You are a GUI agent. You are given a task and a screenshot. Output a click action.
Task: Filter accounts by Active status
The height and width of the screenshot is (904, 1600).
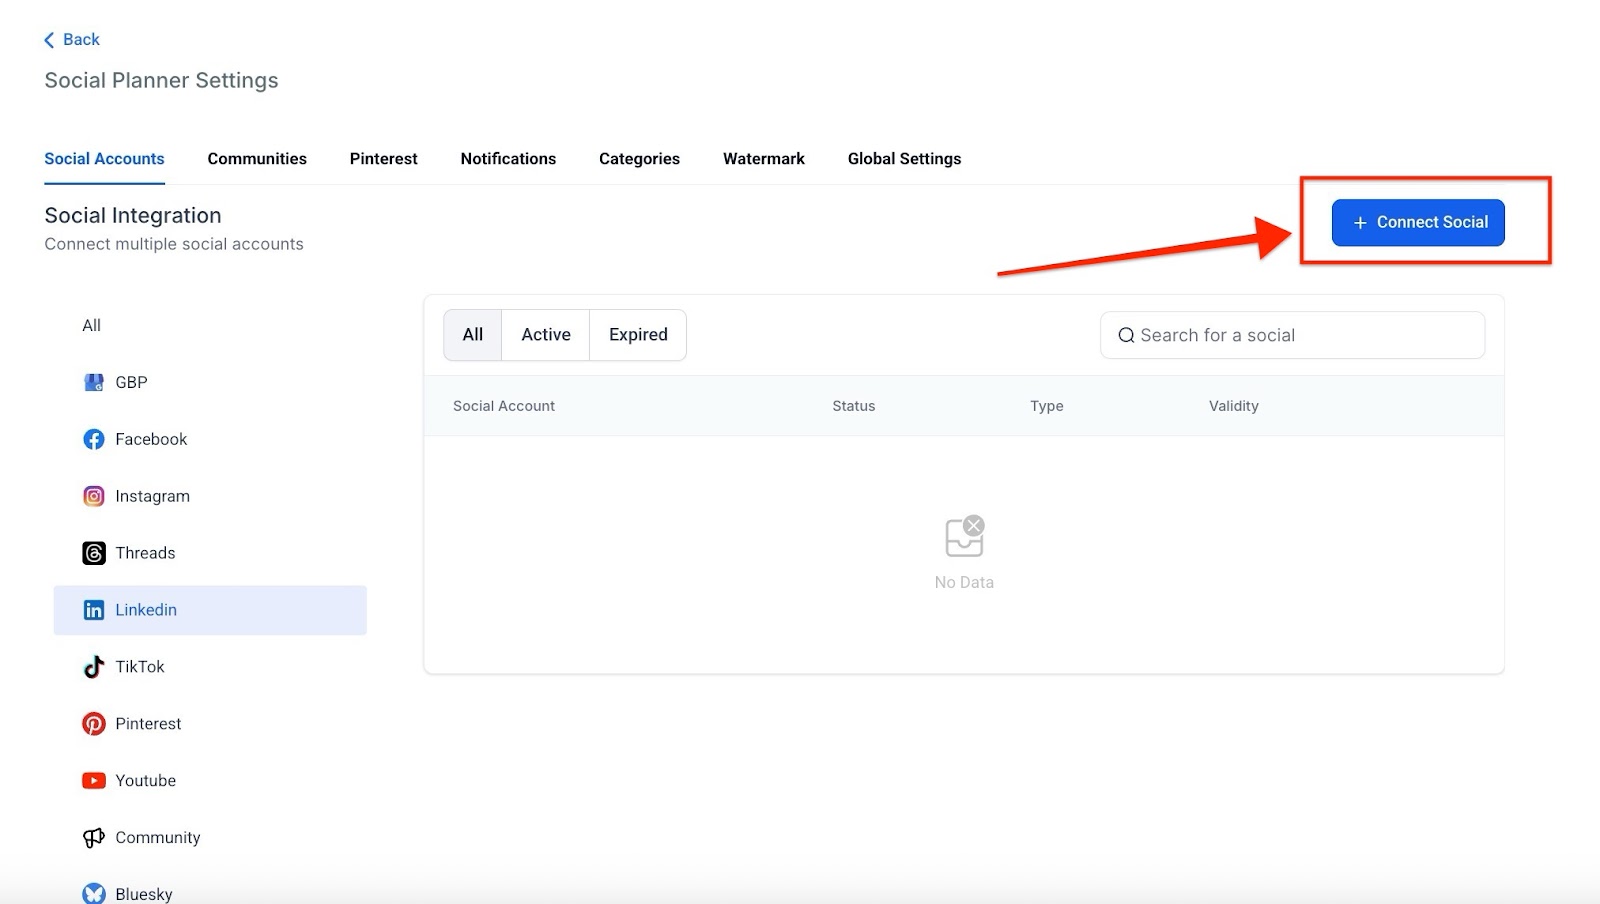[x=545, y=335]
